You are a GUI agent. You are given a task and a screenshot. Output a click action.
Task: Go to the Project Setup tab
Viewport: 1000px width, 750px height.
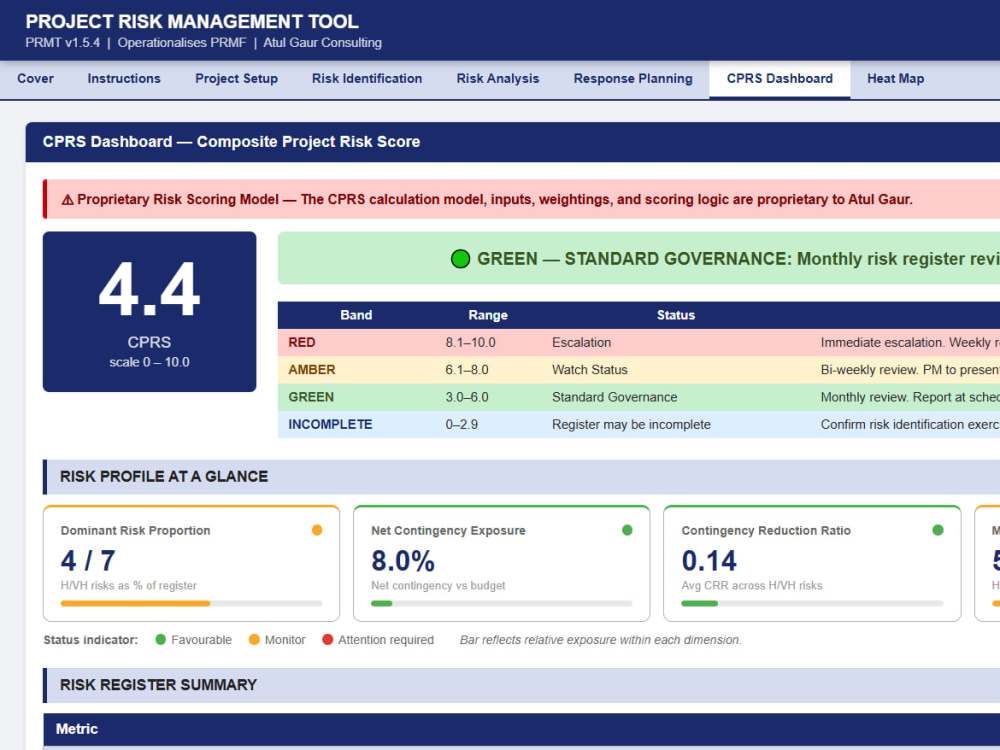coord(236,79)
